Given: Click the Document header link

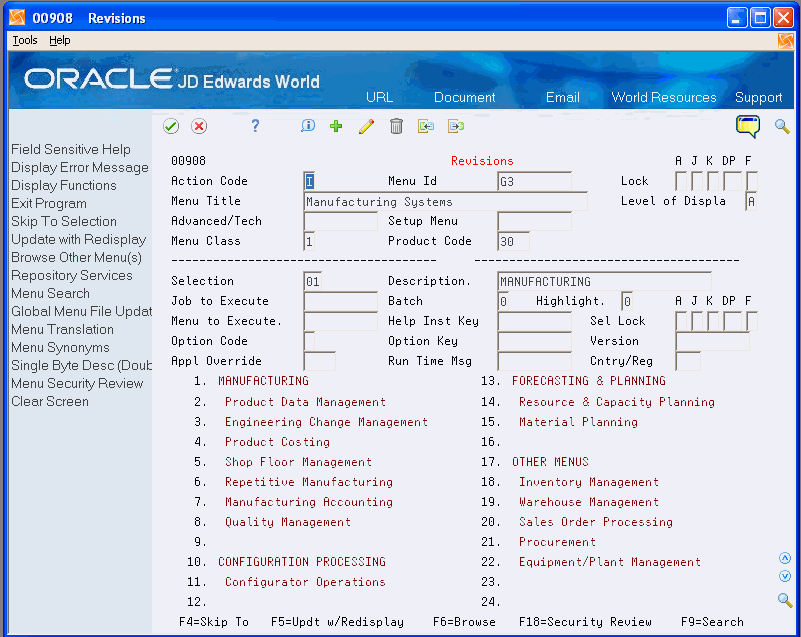Looking at the screenshot, I should click(464, 98).
